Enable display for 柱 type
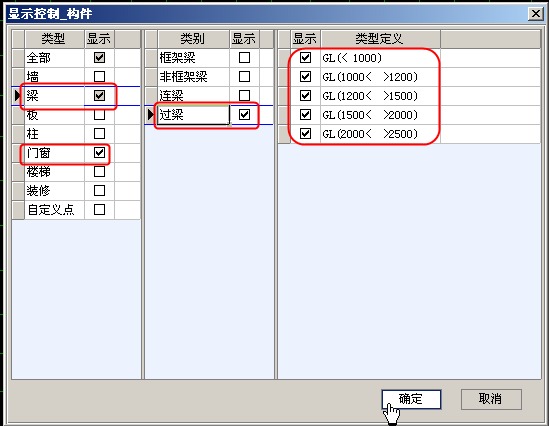Viewport: 549px width, 426px height. tap(99, 133)
